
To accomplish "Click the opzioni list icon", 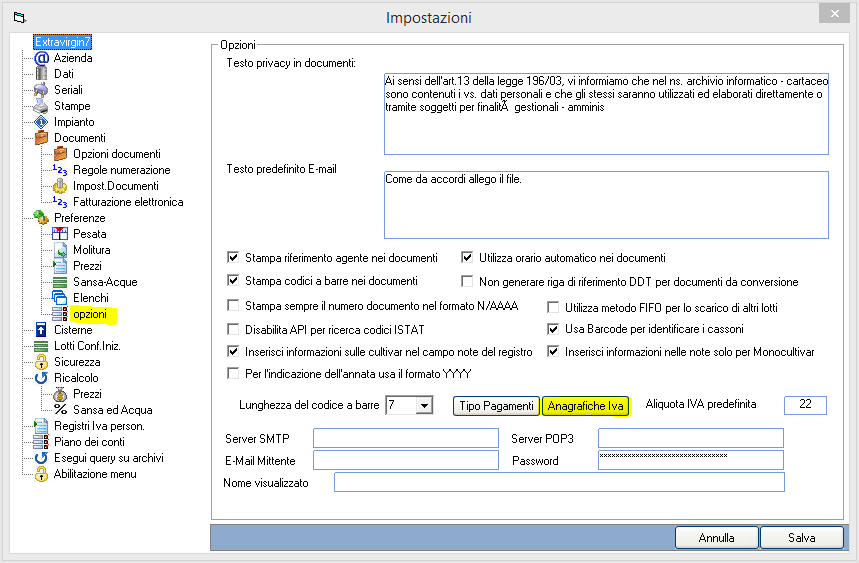I will (x=60, y=314).
